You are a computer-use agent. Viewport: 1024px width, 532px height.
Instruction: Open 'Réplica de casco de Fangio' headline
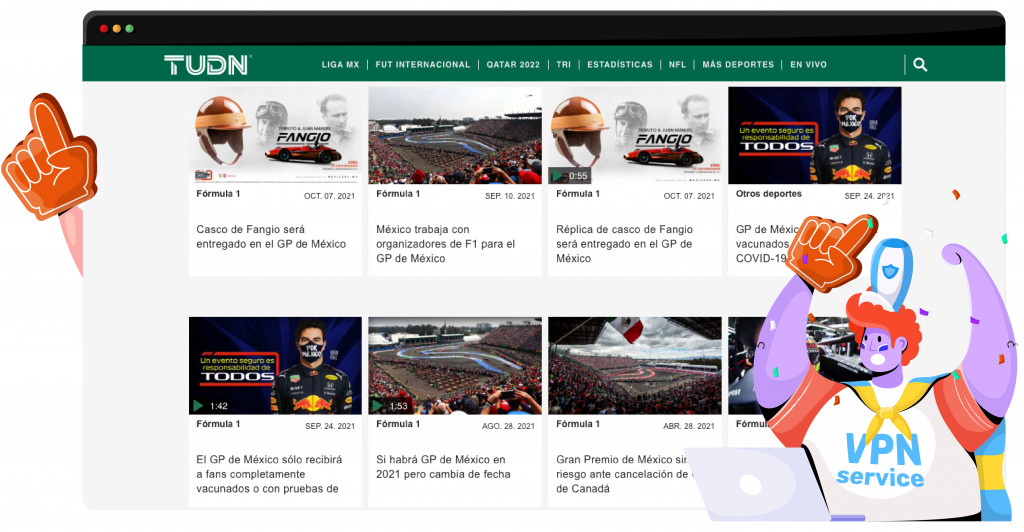click(x=624, y=243)
